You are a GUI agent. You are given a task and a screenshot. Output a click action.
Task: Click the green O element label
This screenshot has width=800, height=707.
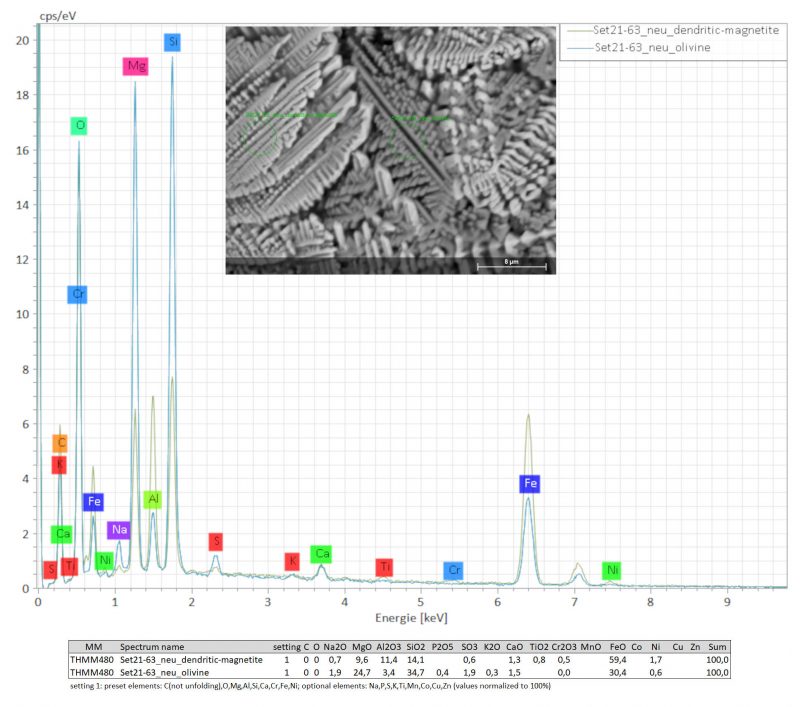(x=79, y=126)
